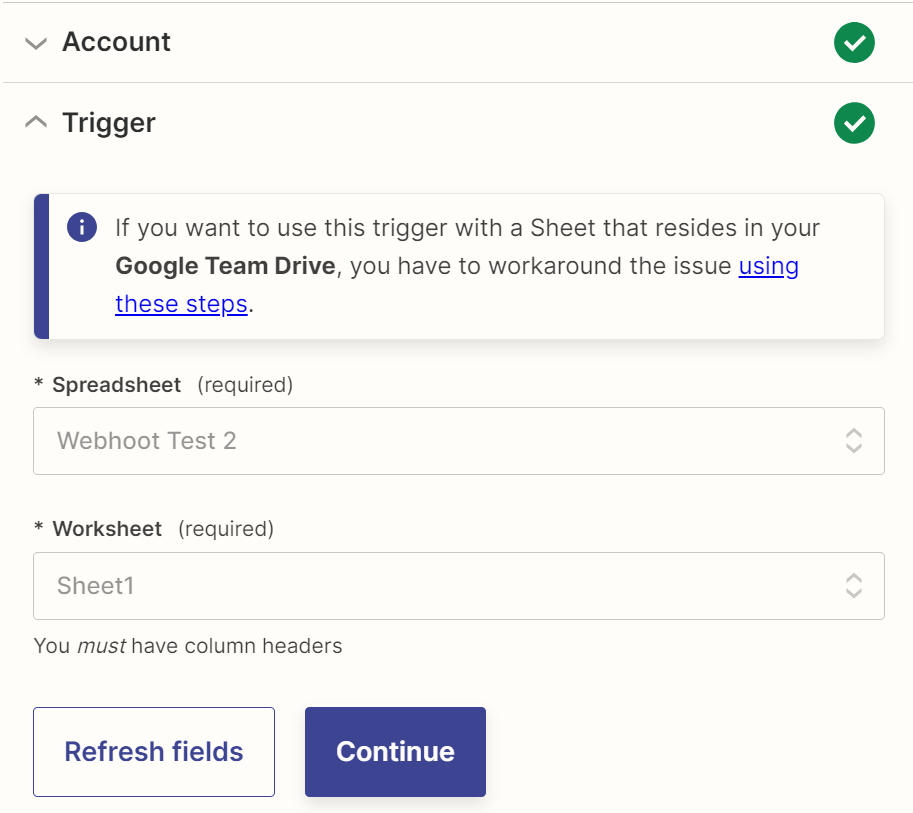The width and height of the screenshot is (913, 813).
Task: Collapse the Trigger section using its chevron
Action: coord(36,123)
